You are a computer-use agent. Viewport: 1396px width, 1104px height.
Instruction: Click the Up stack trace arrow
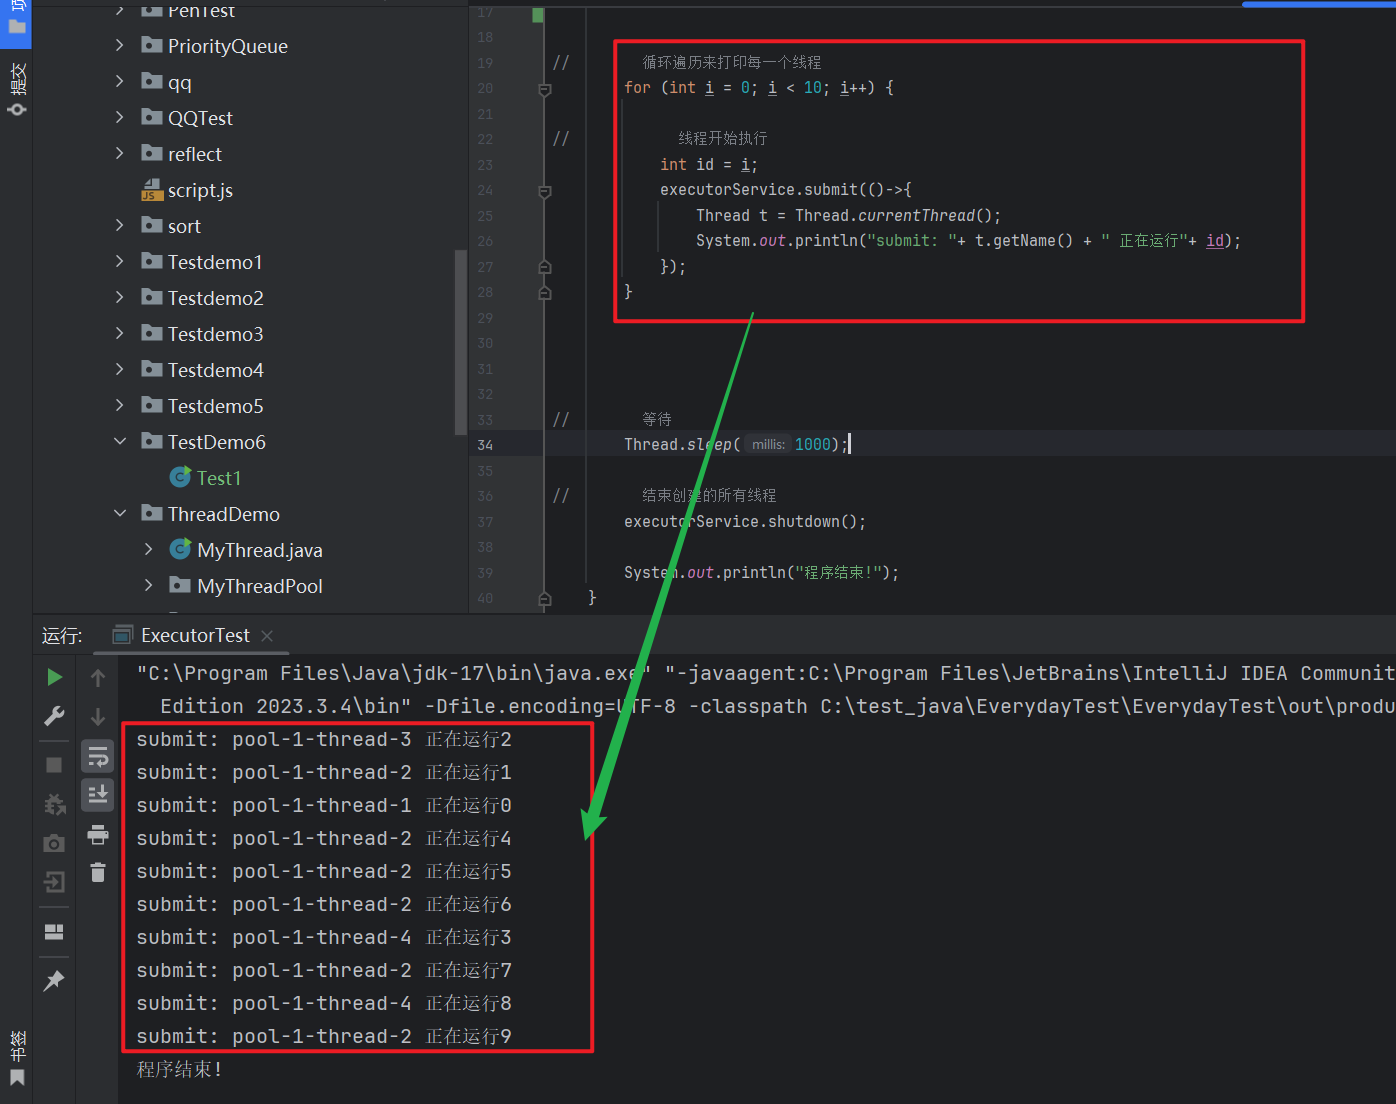[98, 678]
